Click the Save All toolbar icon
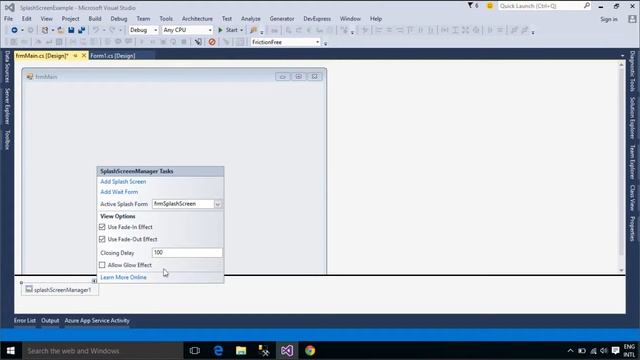Viewport: 640px width, 360px height. (82, 30)
